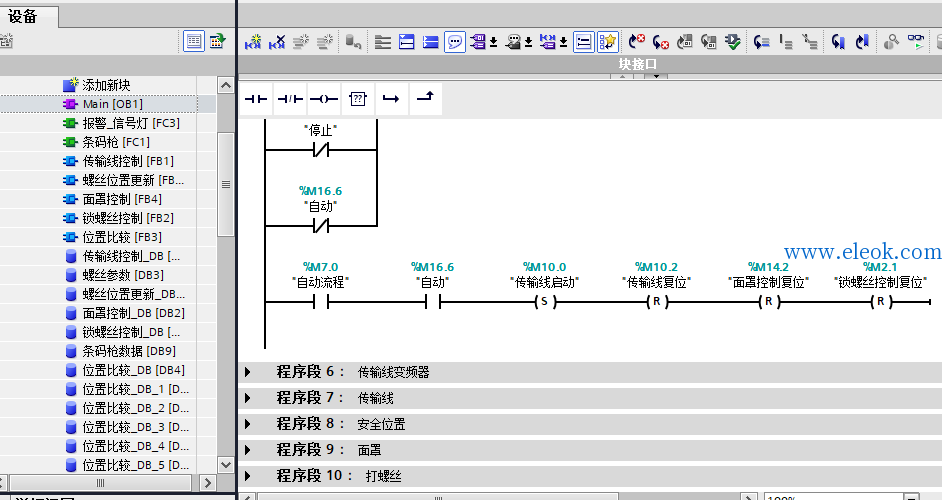Screen dimensions: 942x500
Task: Click the green checkmark compile-check icon
Action: click(x=733, y=41)
